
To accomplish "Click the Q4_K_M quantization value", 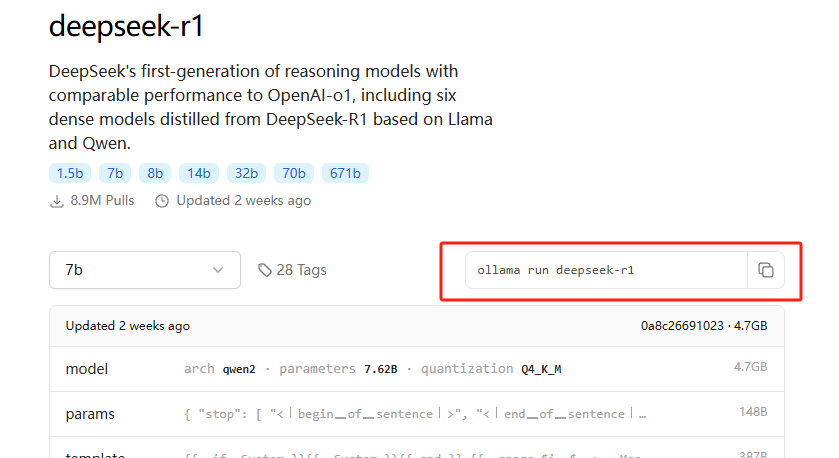I will pyautogui.click(x=541, y=369).
